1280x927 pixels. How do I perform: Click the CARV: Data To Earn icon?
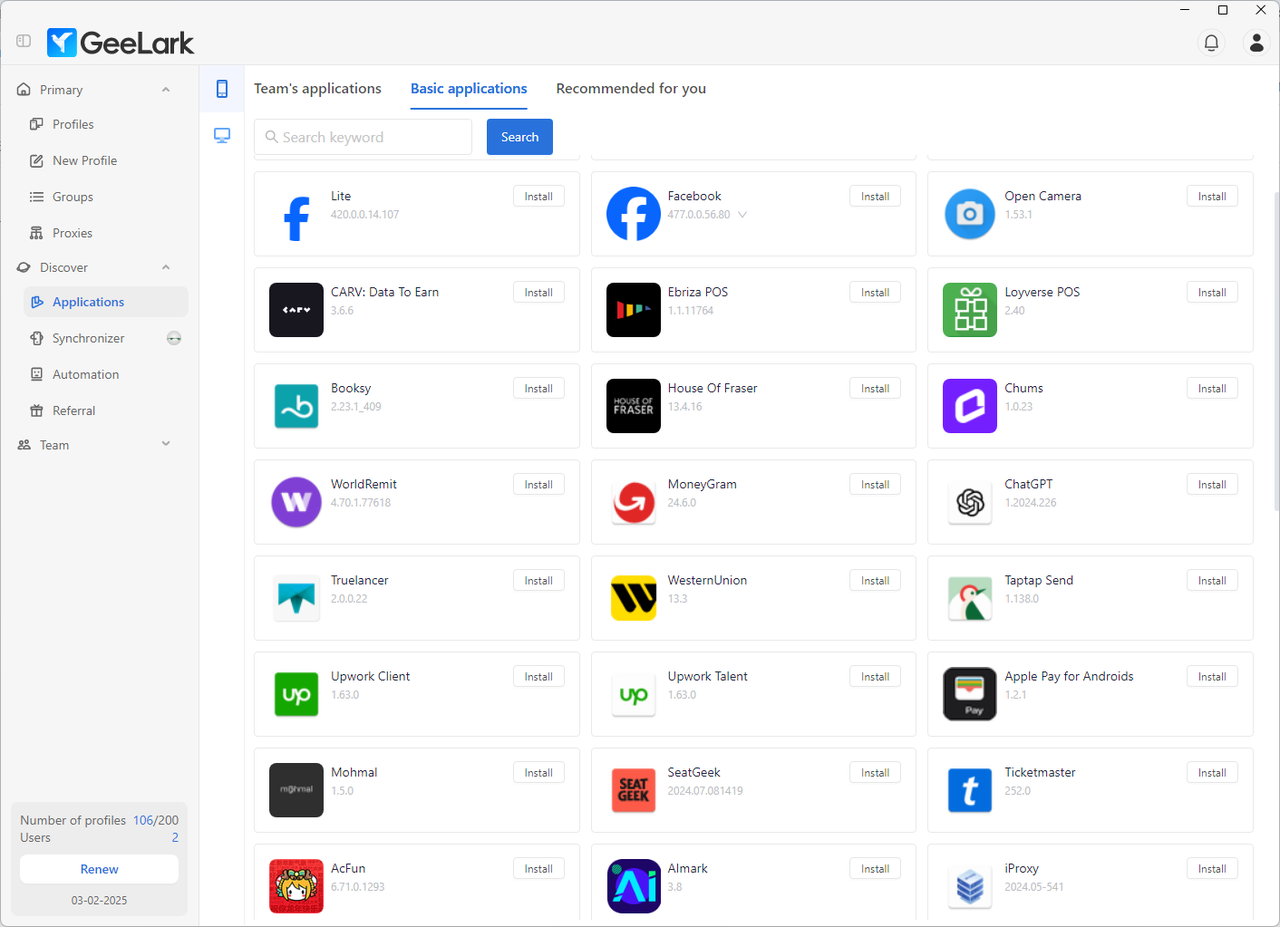[x=296, y=310]
